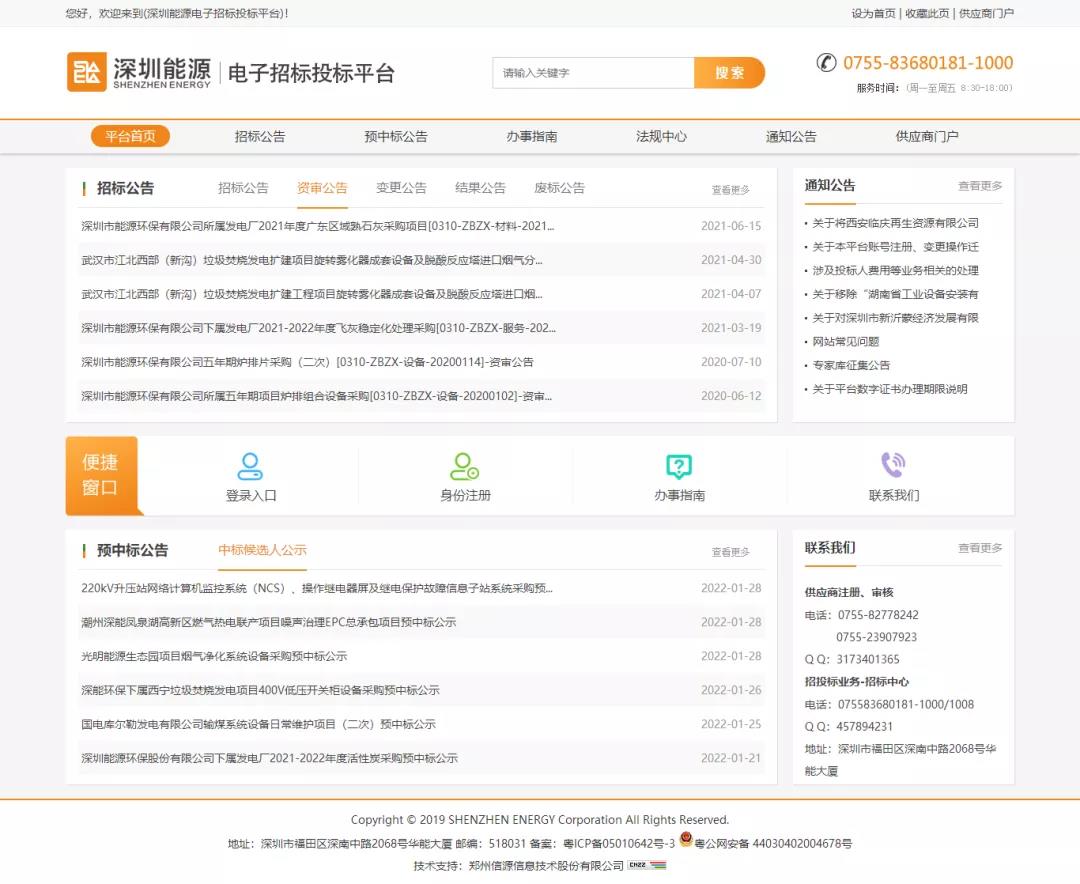Select the 结标公告 tab
1080x884 pixels.
click(479, 187)
